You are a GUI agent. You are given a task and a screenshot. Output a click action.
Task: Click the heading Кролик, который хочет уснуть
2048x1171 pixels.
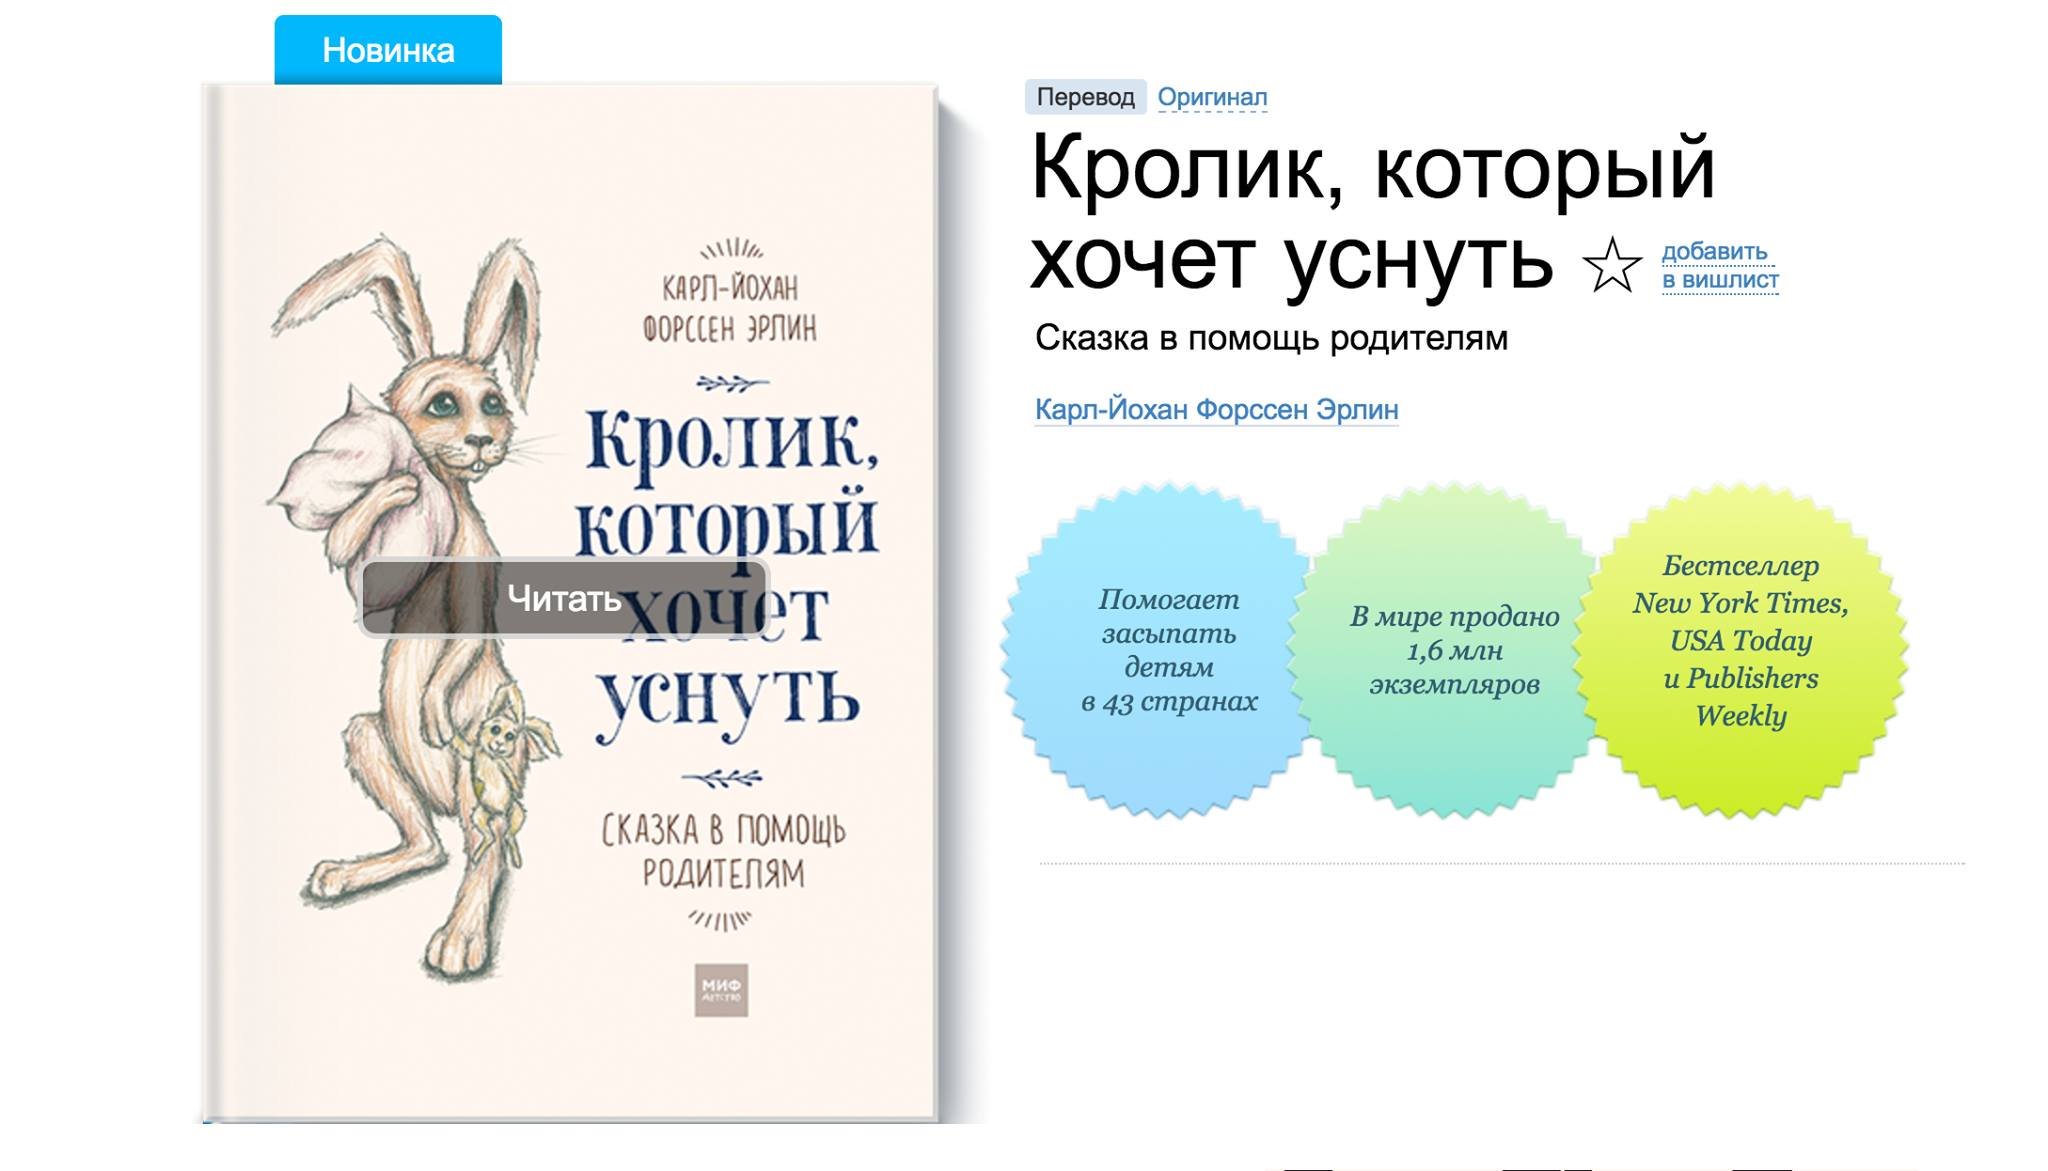click(x=1372, y=215)
